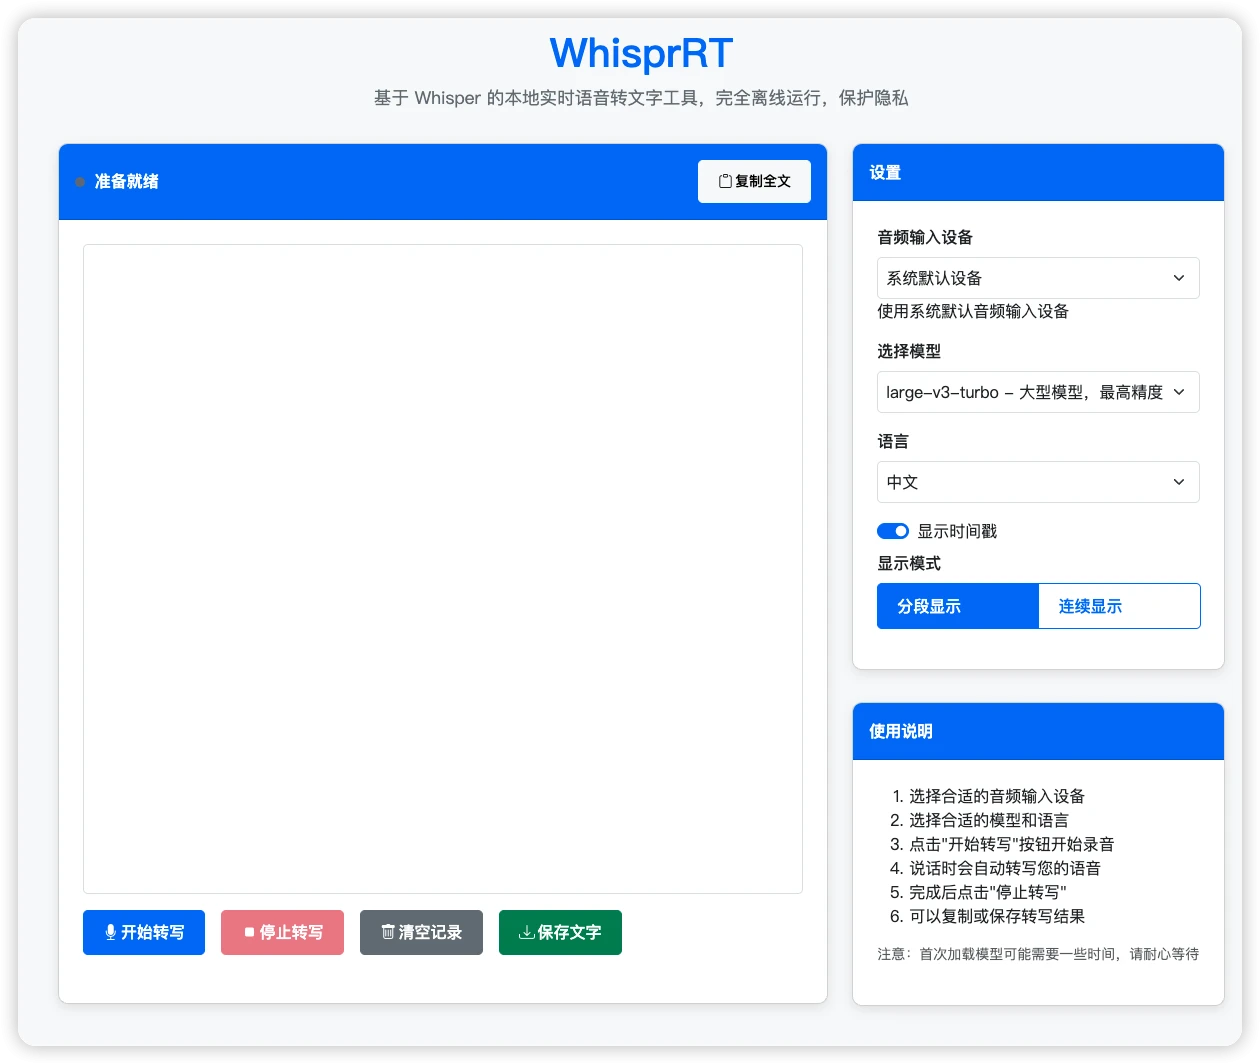This screenshot has width=1260, height=1064.
Task: Click instruction line 选择合适的模型和语言
Action: [x=989, y=820]
